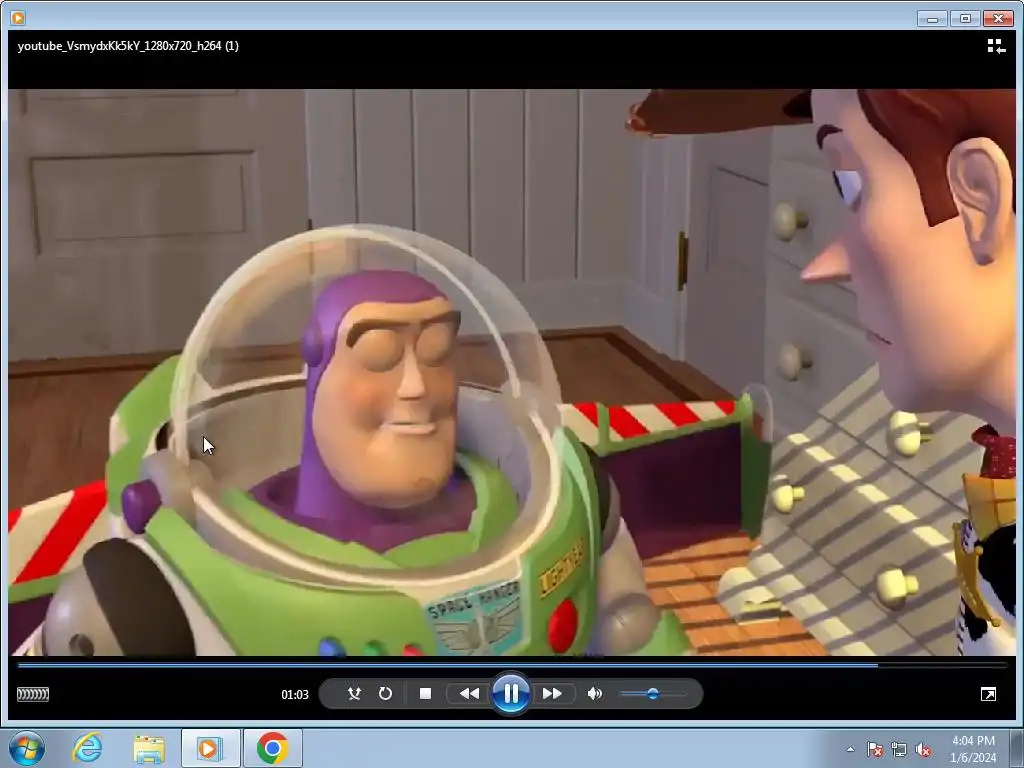Click Windows Media Player taskbar button
1024x768 pixels.
click(x=210, y=748)
